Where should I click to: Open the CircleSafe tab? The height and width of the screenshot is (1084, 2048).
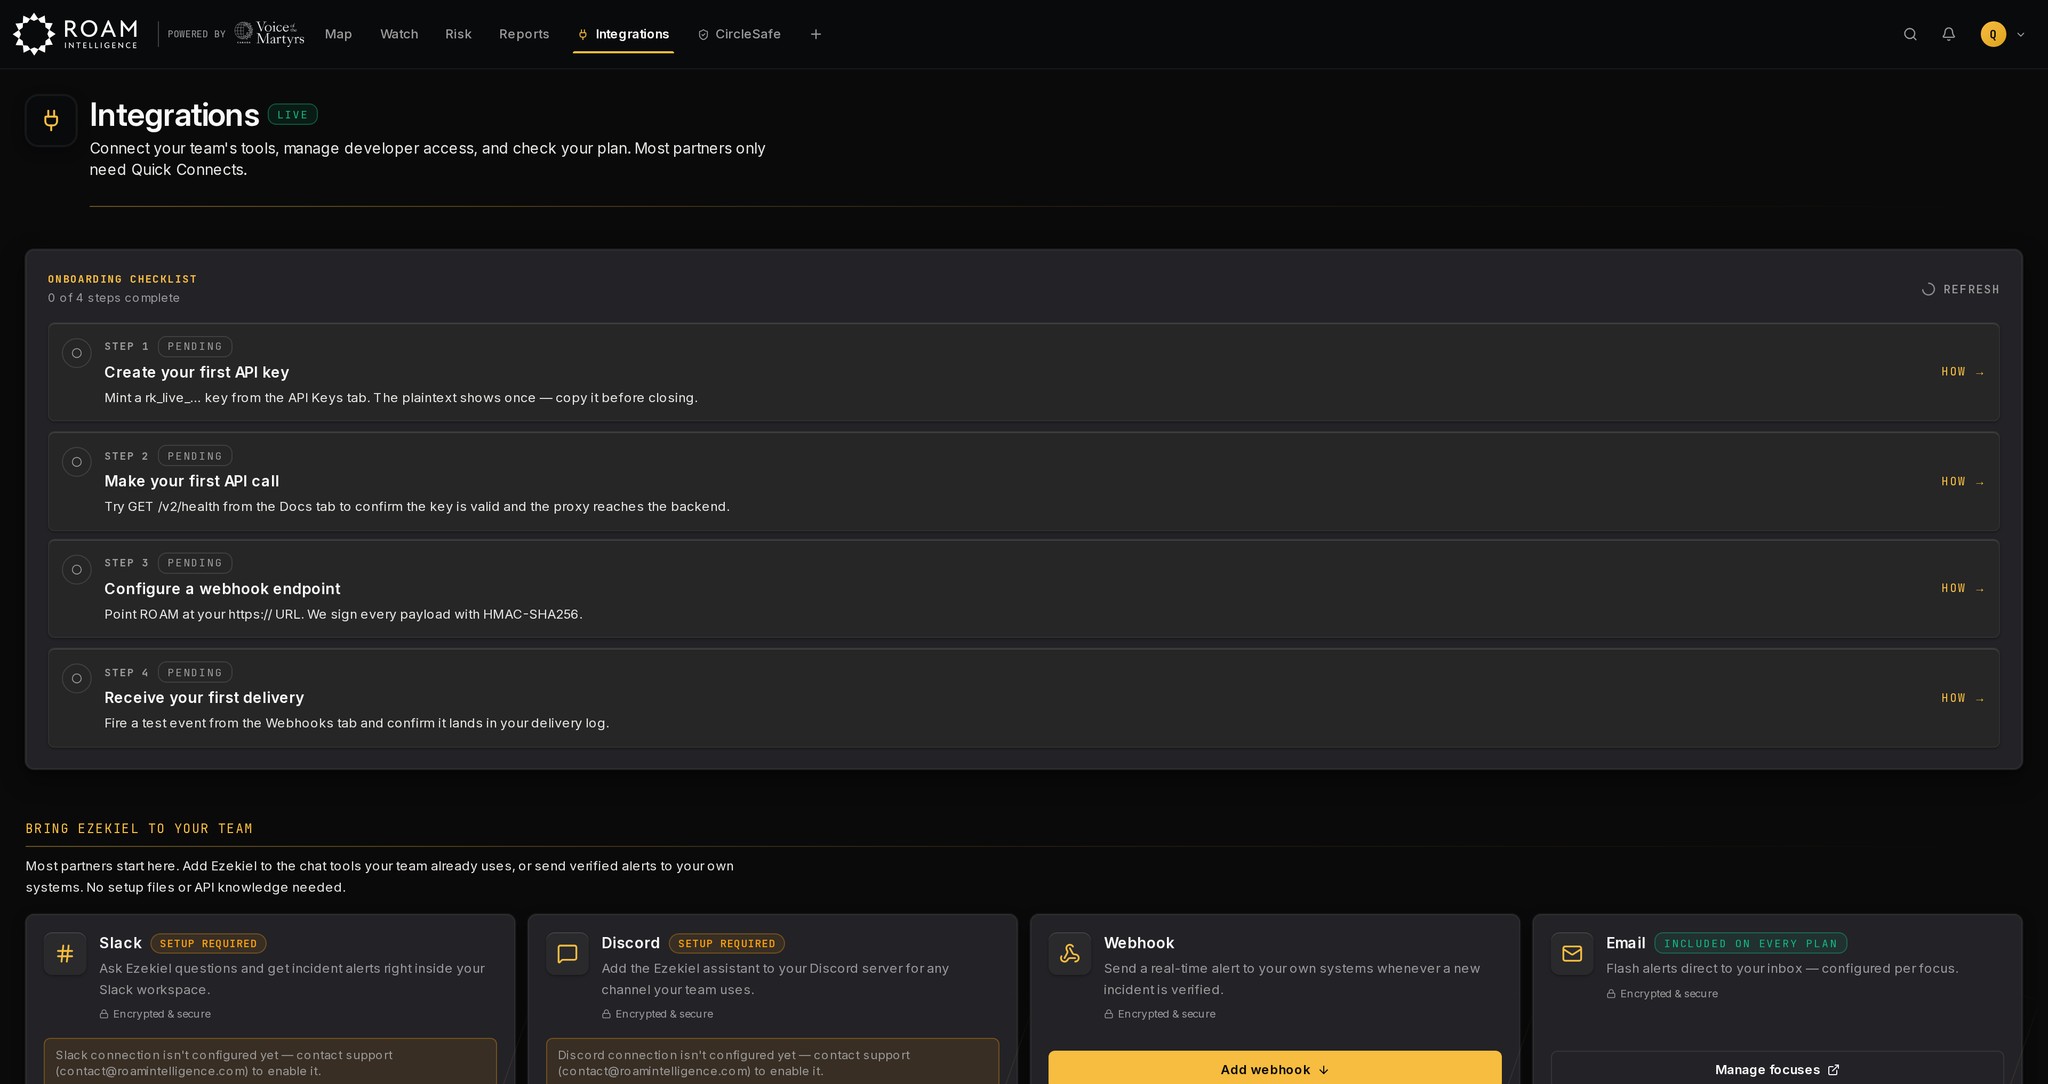[x=739, y=34]
